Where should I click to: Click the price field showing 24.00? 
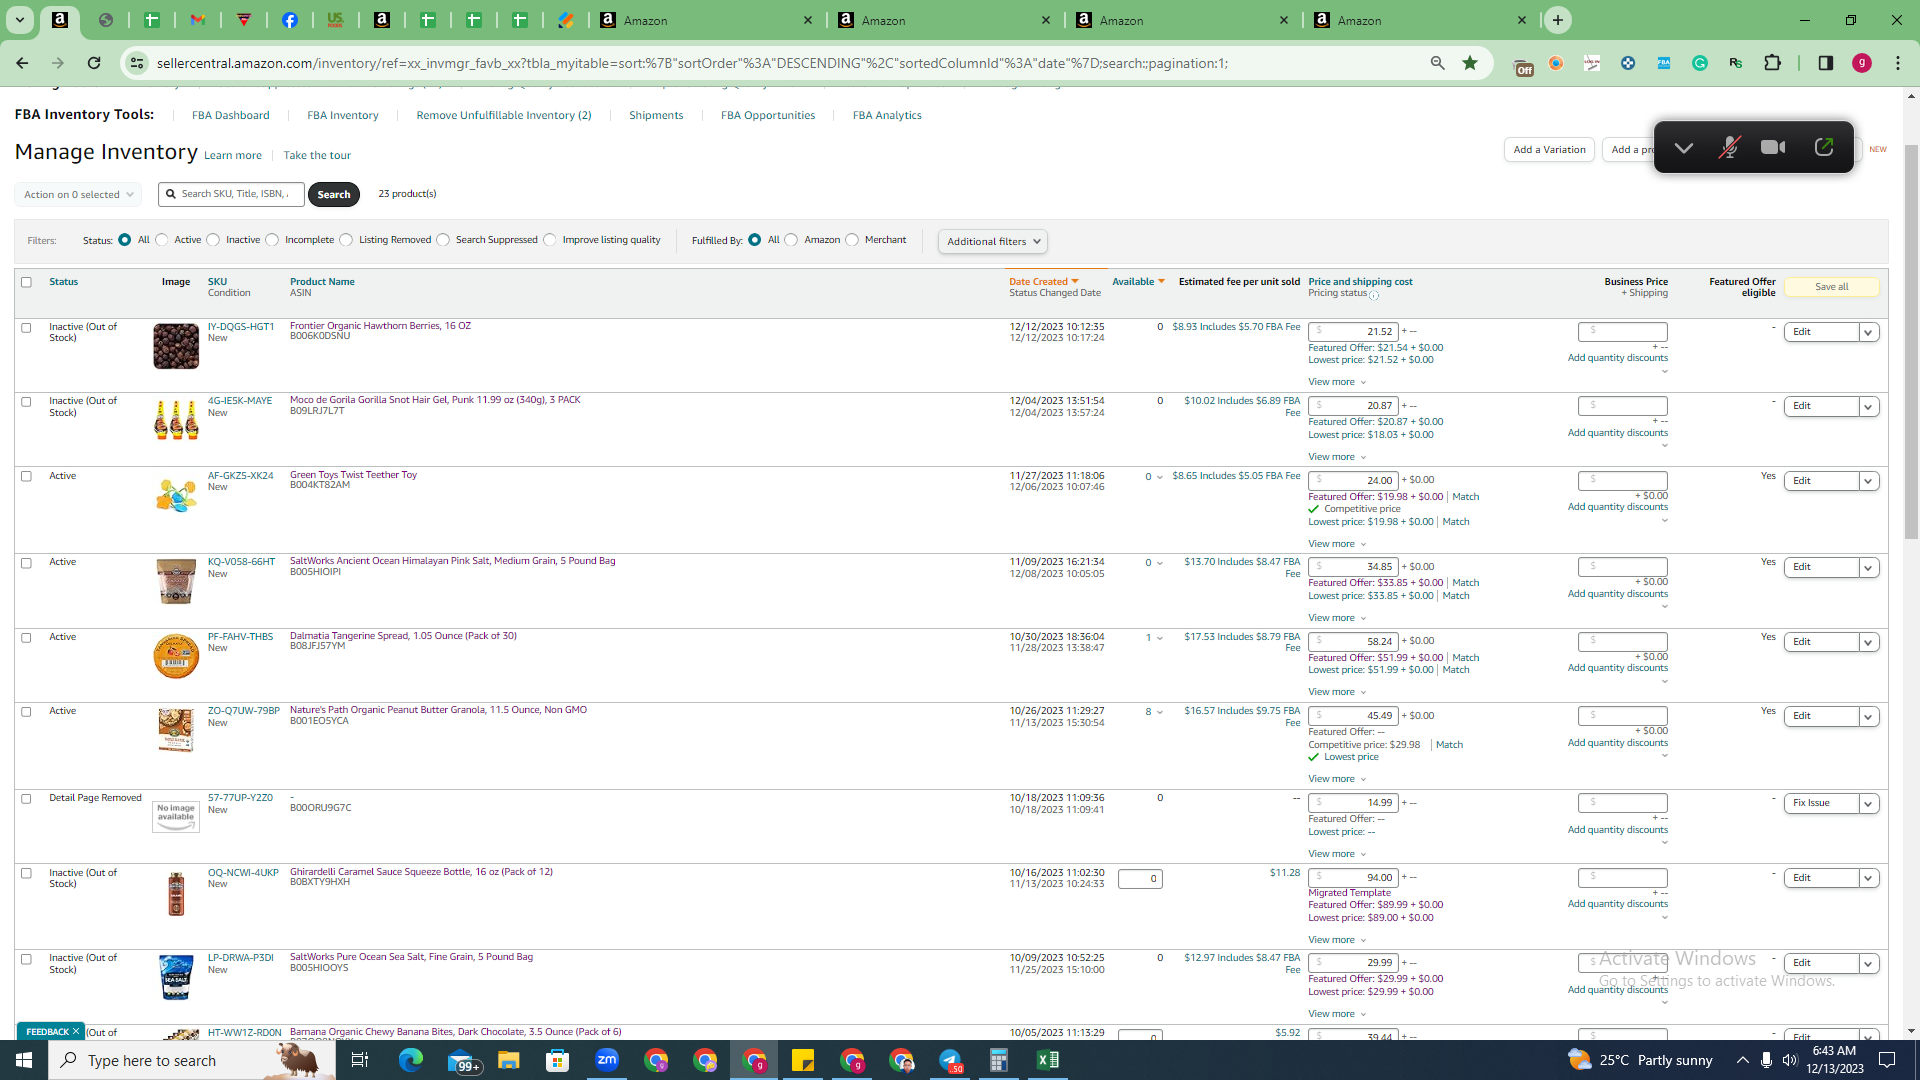[1353, 480]
